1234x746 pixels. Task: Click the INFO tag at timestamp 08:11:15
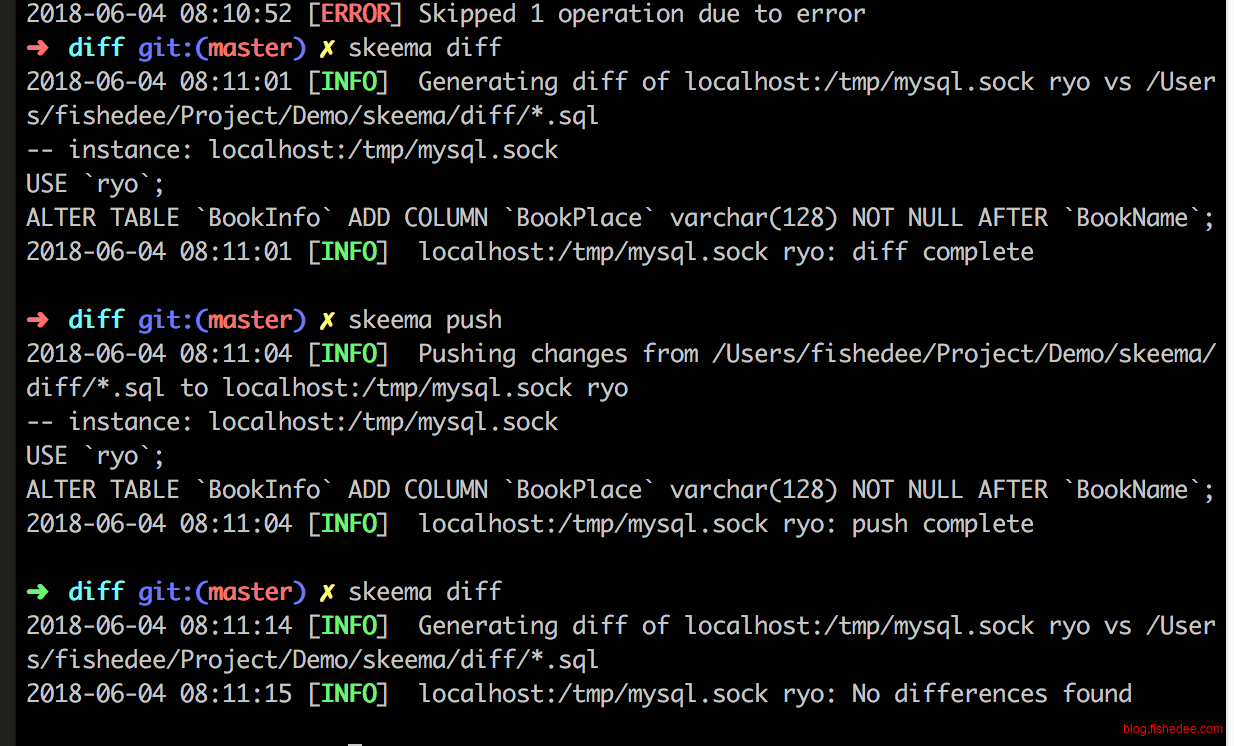pyautogui.click(x=348, y=694)
